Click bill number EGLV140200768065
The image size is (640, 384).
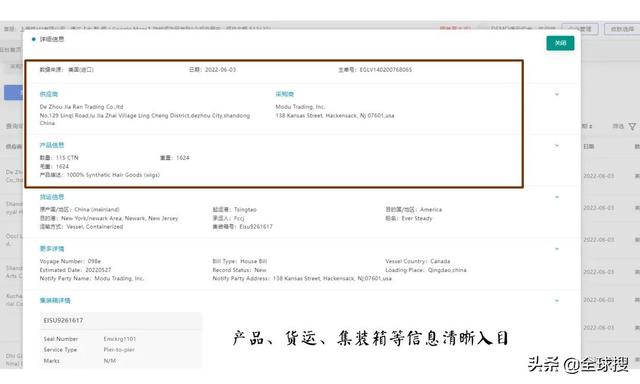(x=386, y=70)
